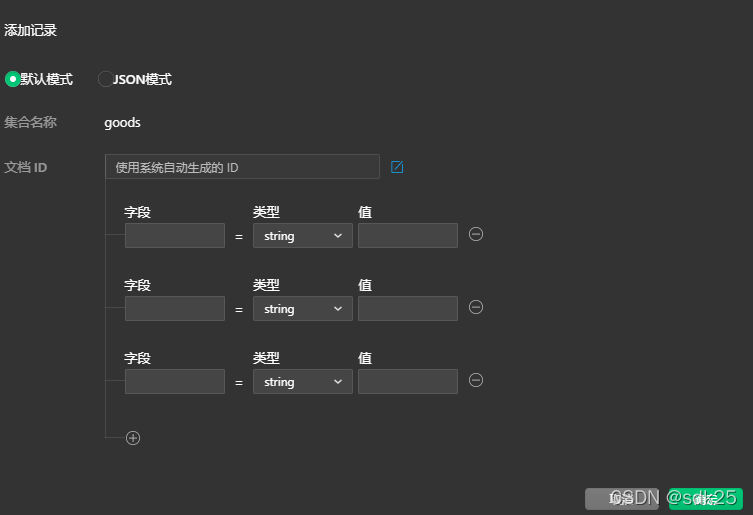Image resolution: width=753 pixels, height=515 pixels.
Task: Focus the first row's 字段 input
Action: point(175,235)
